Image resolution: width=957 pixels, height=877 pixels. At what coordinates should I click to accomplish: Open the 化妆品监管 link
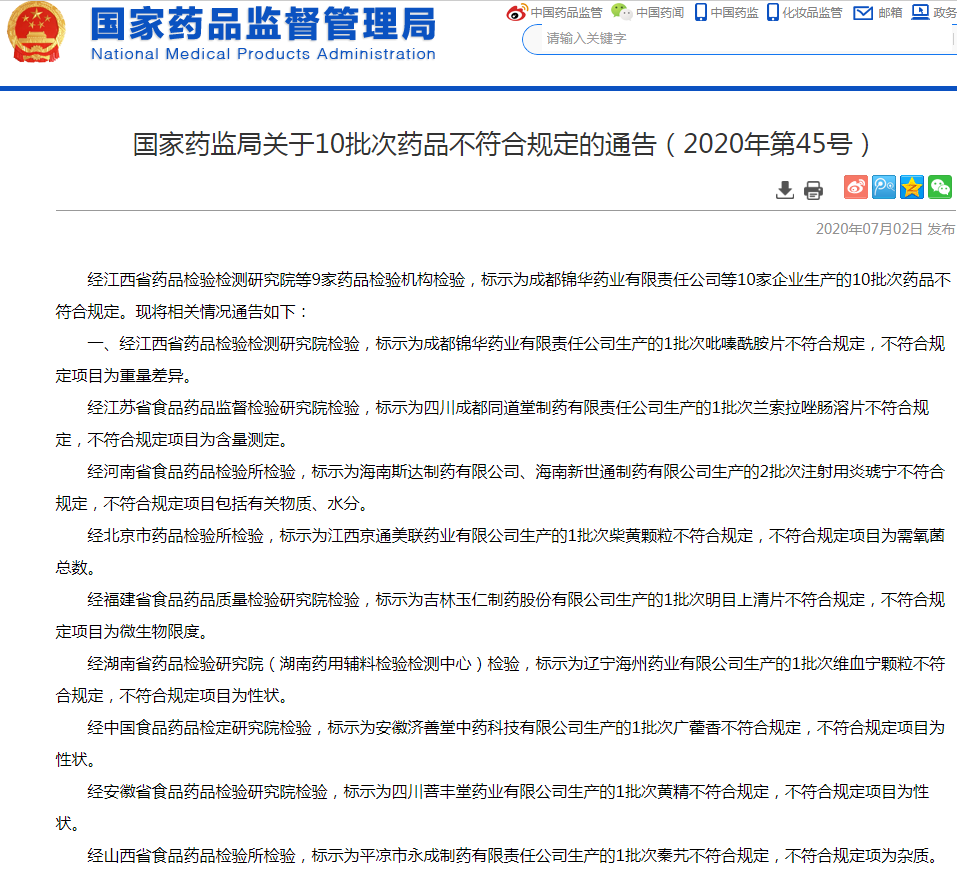[812, 12]
